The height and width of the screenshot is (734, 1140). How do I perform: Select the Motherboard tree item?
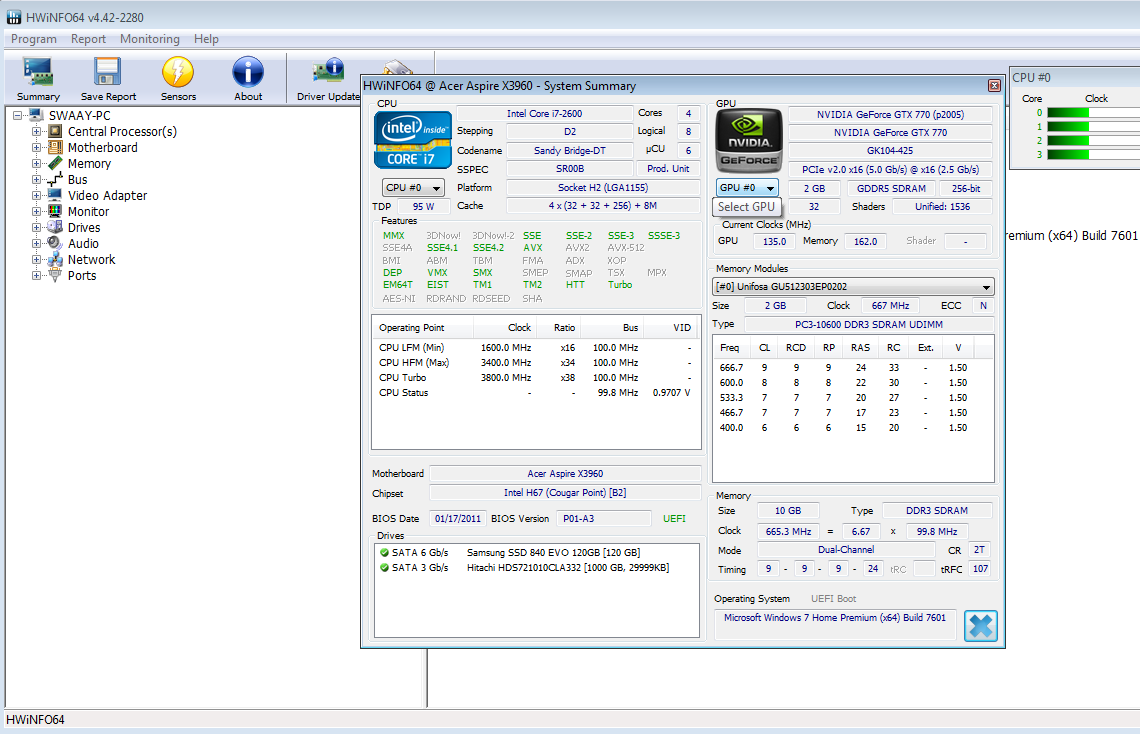(103, 148)
